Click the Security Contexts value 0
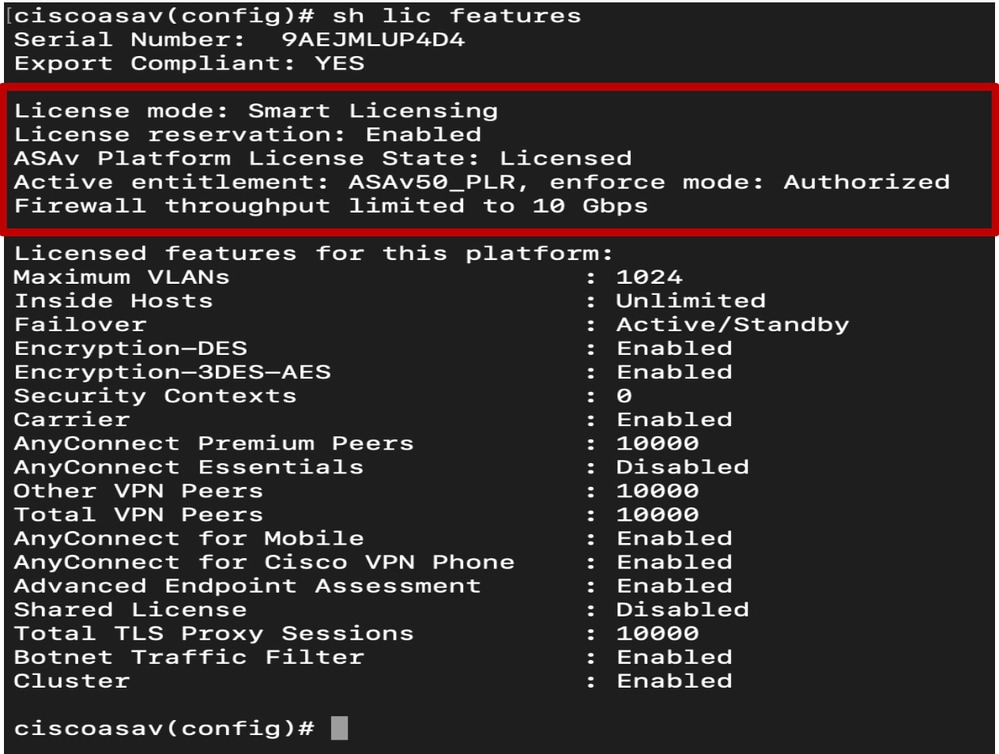Screen dimensions: 999x754 point(624,396)
